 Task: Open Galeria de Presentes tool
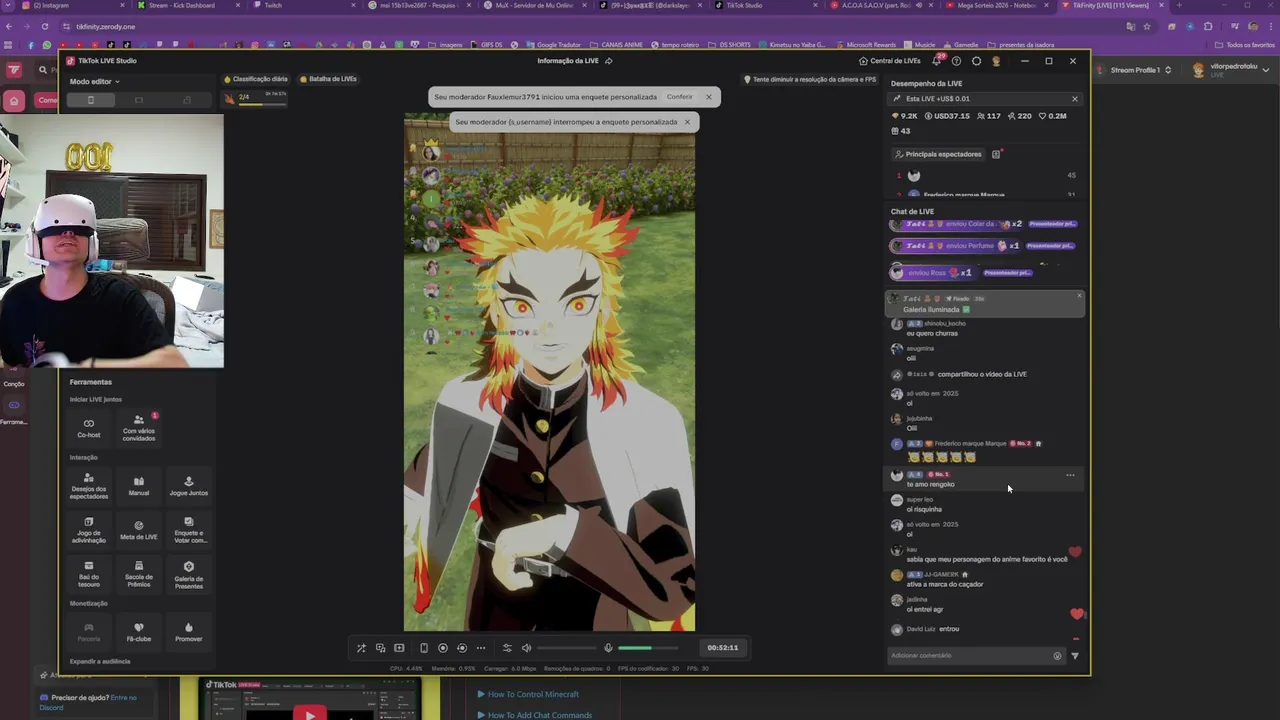pyautogui.click(x=189, y=573)
